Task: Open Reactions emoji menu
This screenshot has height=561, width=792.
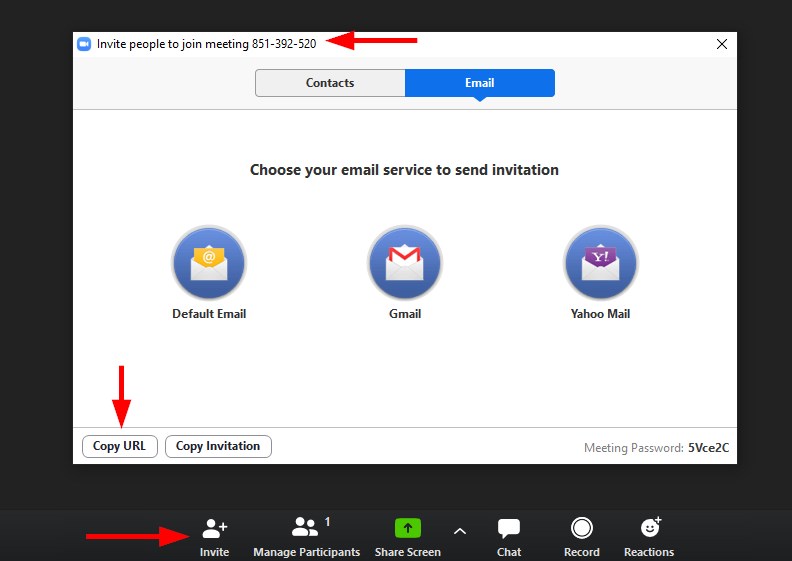Action: coord(649,538)
